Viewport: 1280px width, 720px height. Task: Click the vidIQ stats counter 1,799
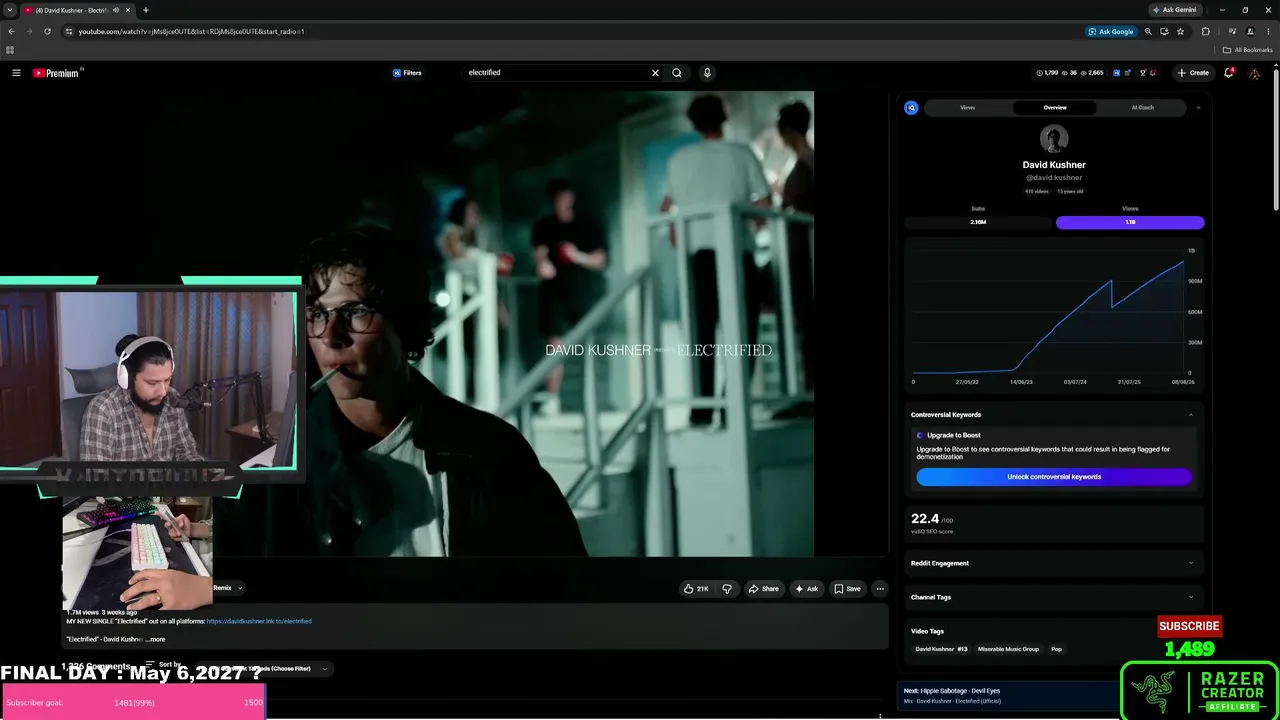pyautogui.click(x=1047, y=73)
